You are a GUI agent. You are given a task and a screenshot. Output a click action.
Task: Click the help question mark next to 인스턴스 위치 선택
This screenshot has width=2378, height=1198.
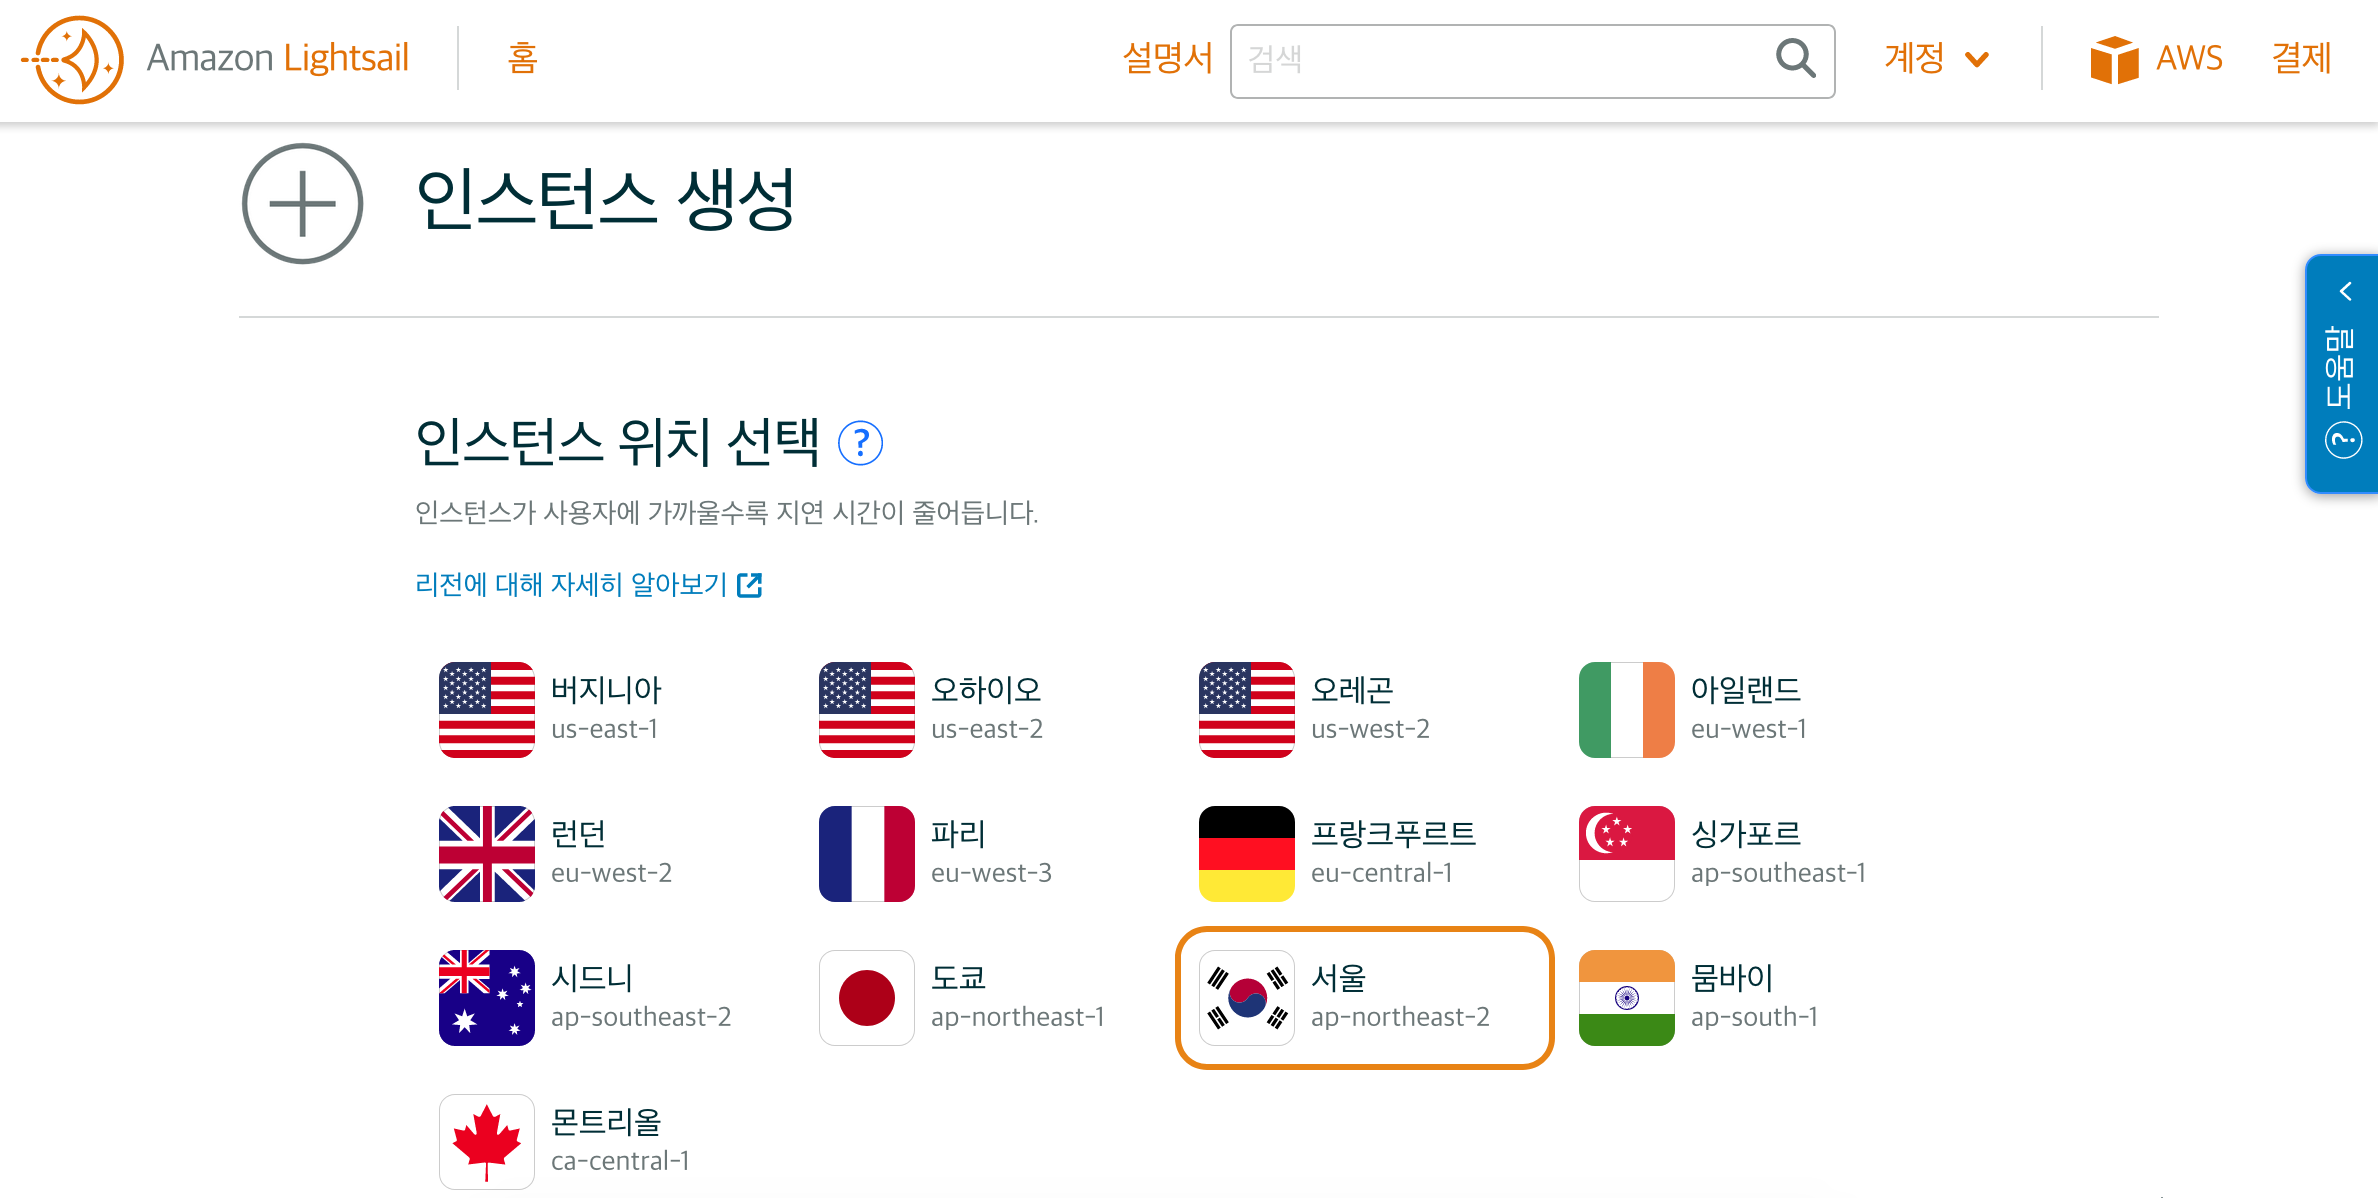pos(860,443)
